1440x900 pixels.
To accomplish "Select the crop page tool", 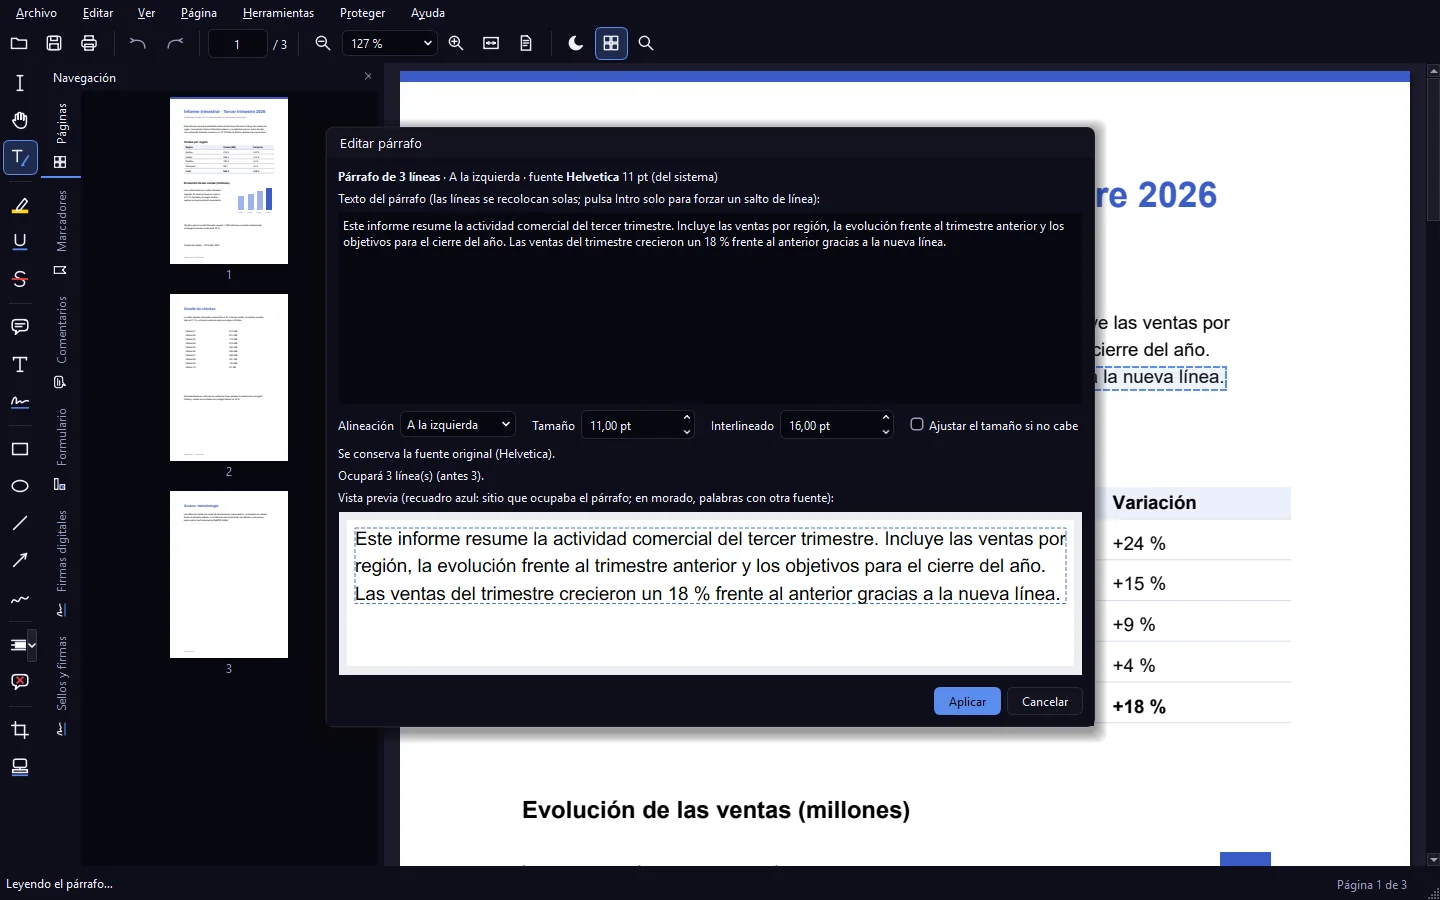I will pos(20,730).
